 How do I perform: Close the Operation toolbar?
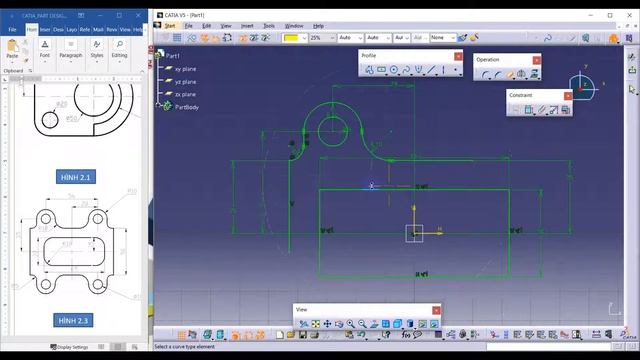(x=537, y=60)
